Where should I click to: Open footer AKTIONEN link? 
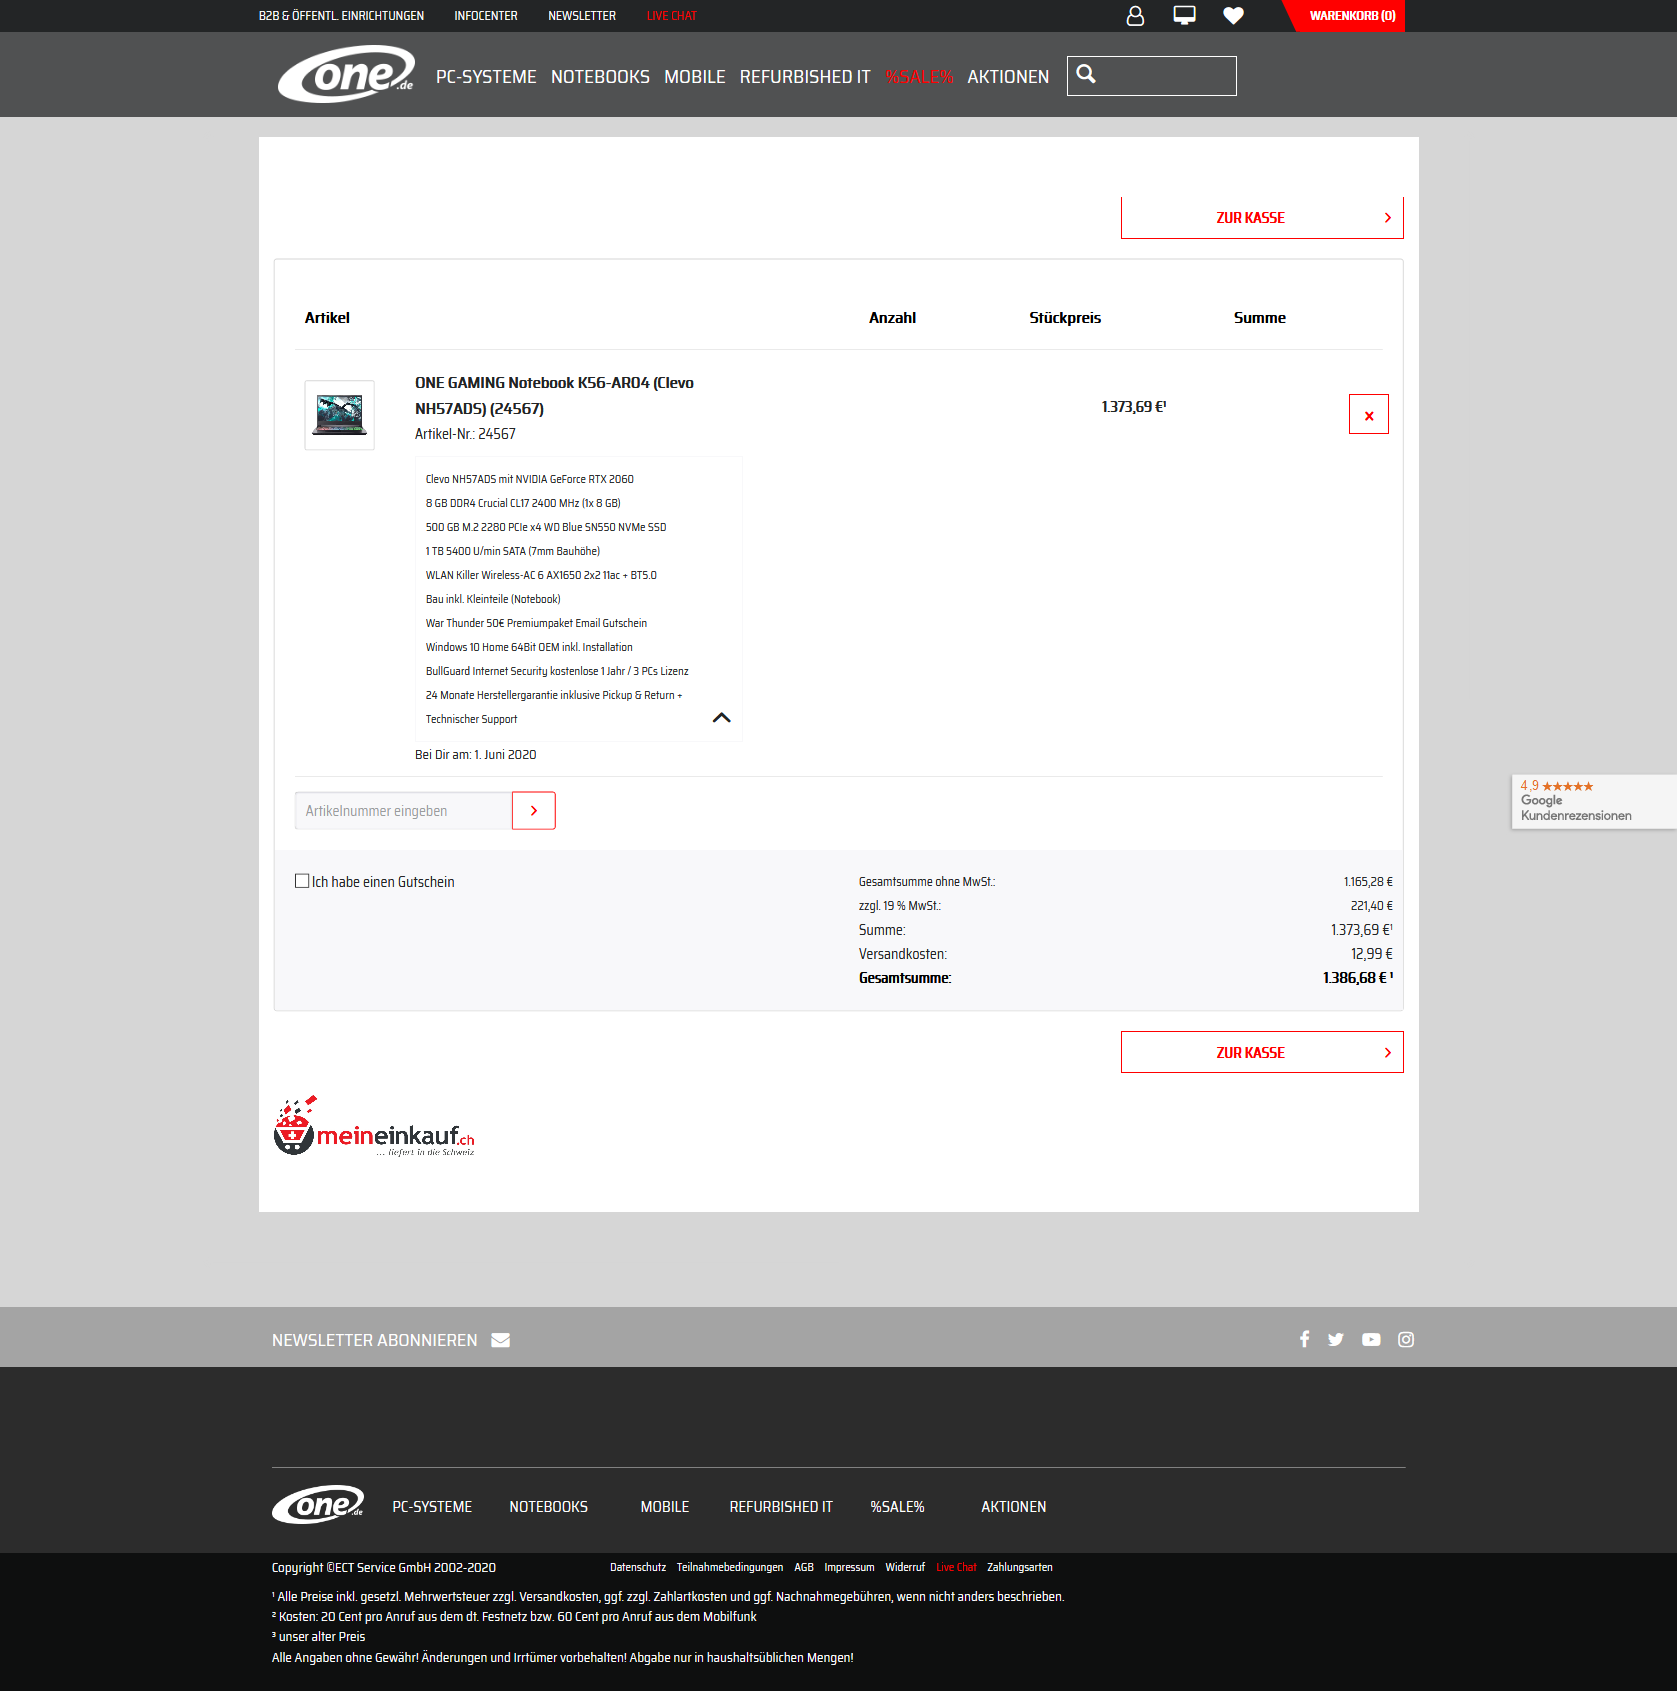tap(1013, 1507)
